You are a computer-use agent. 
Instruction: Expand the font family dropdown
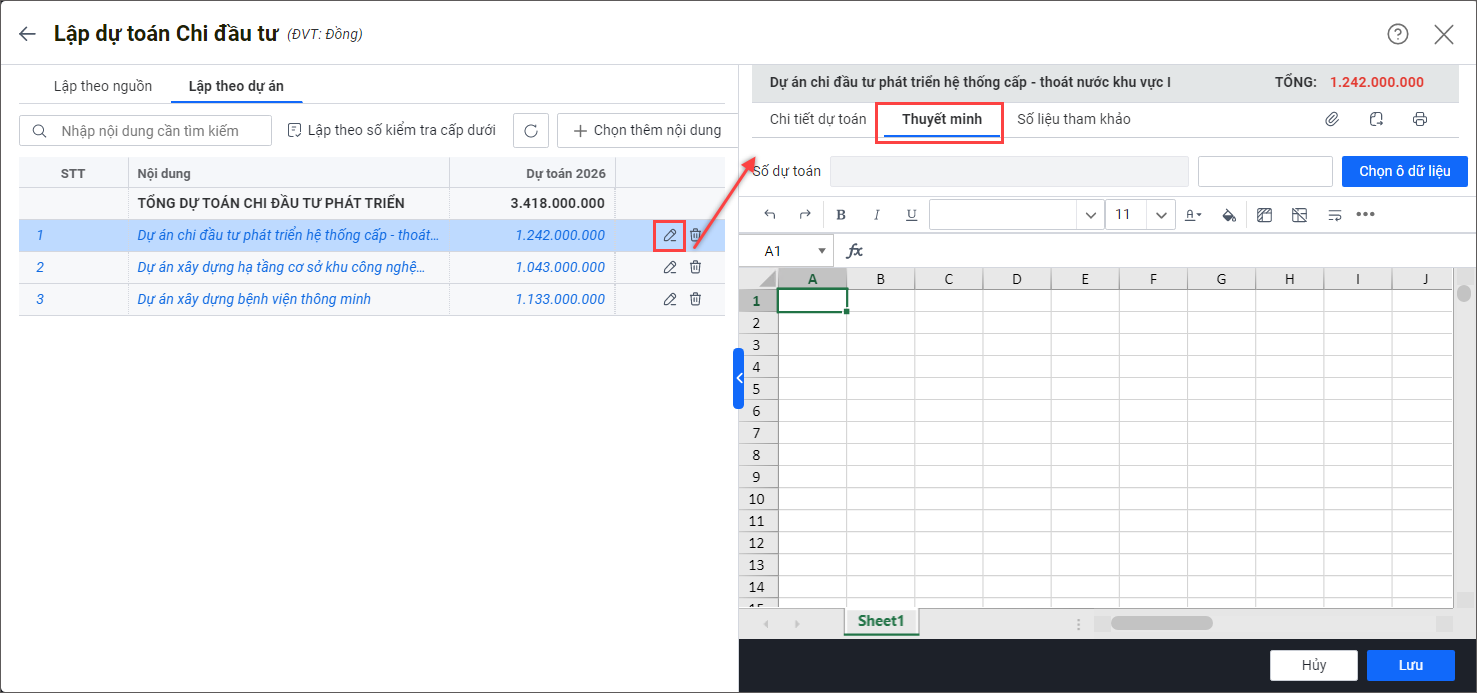click(x=1088, y=215)
